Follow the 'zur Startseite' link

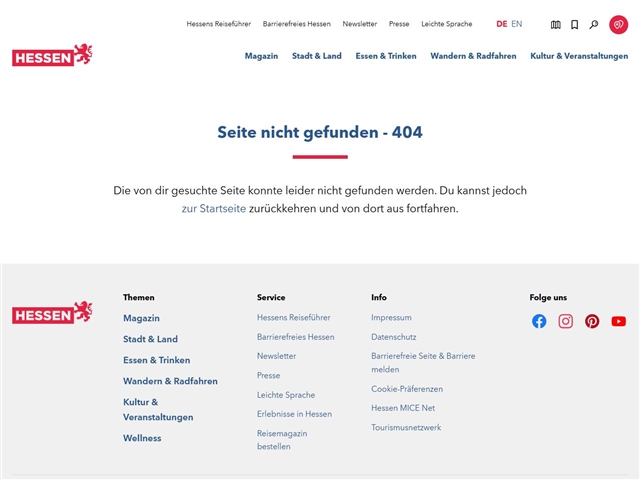pyautogui.click(x=213, y=209)
